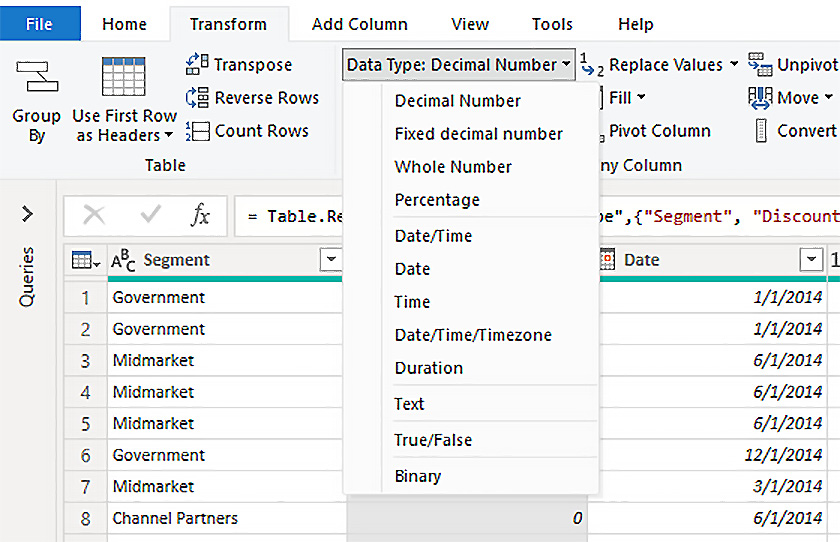Click the table icon in grid corner
The height and width of the screenshot is (542, 840).
[85, 261]
